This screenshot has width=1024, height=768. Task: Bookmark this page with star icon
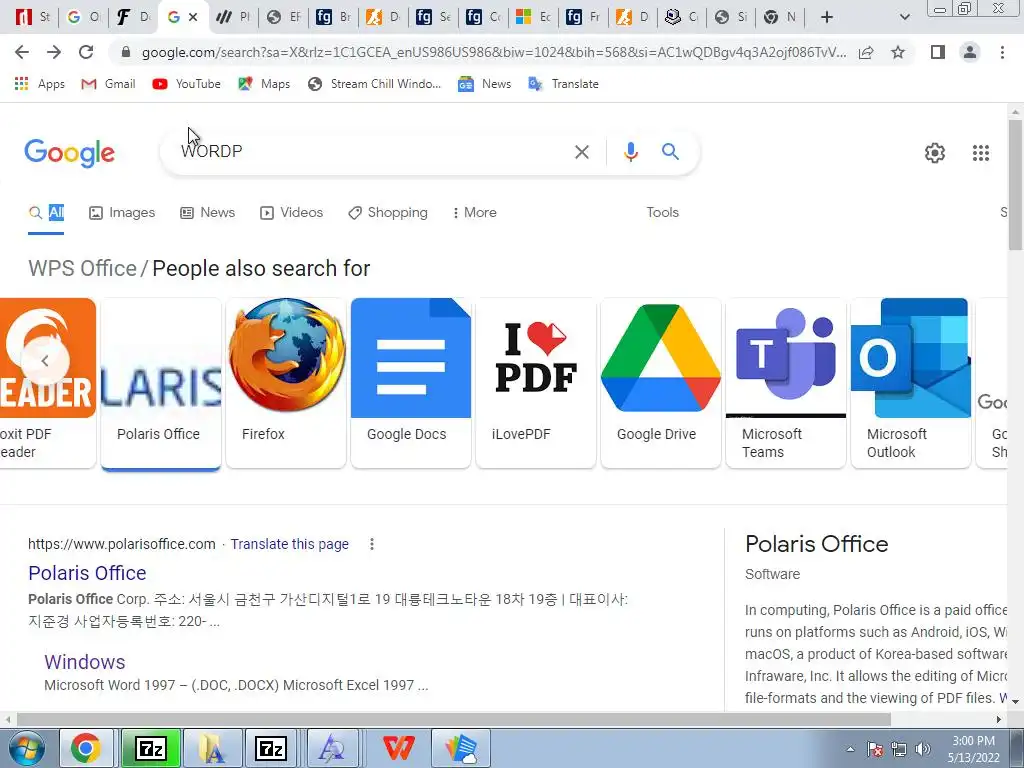tap(898, 52)
